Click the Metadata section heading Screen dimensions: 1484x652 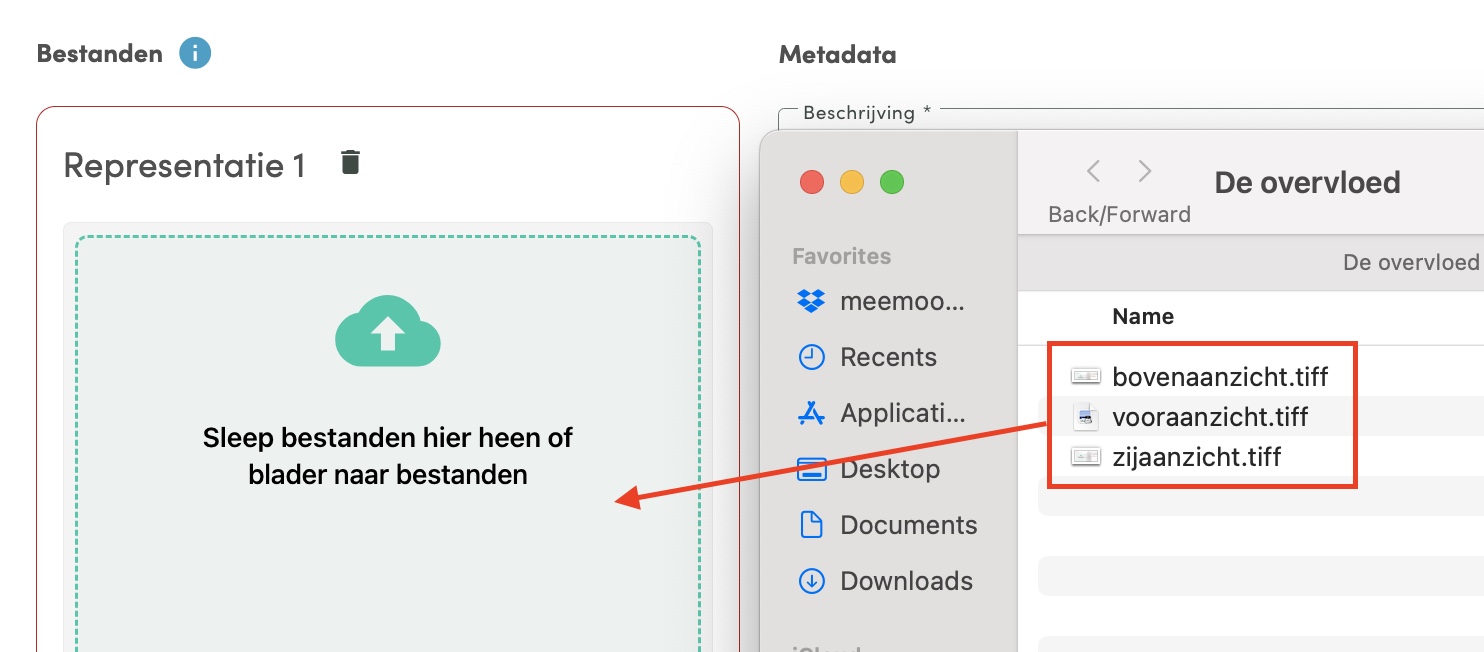click(x=837, y=54)
